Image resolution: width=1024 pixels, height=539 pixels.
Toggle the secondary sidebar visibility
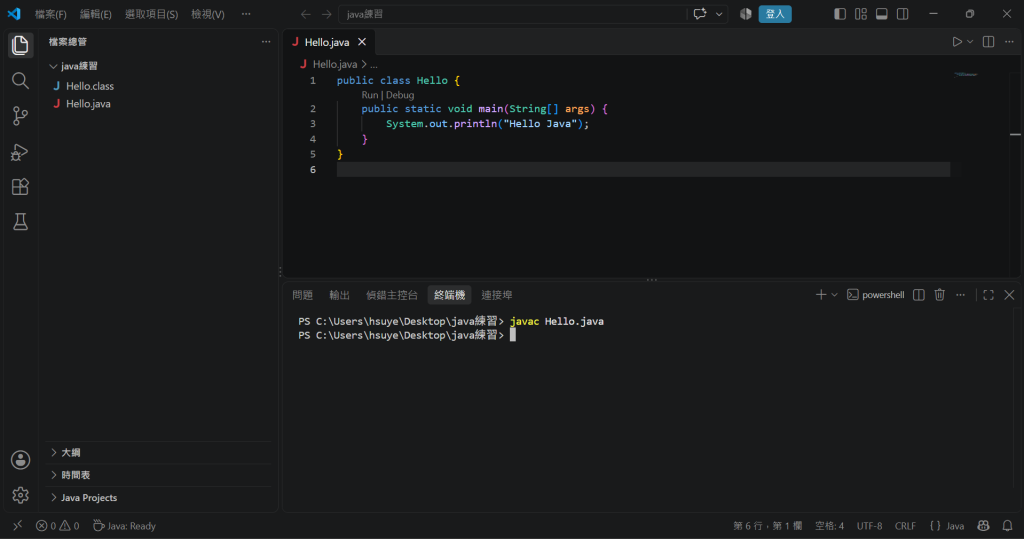(903, 14)
